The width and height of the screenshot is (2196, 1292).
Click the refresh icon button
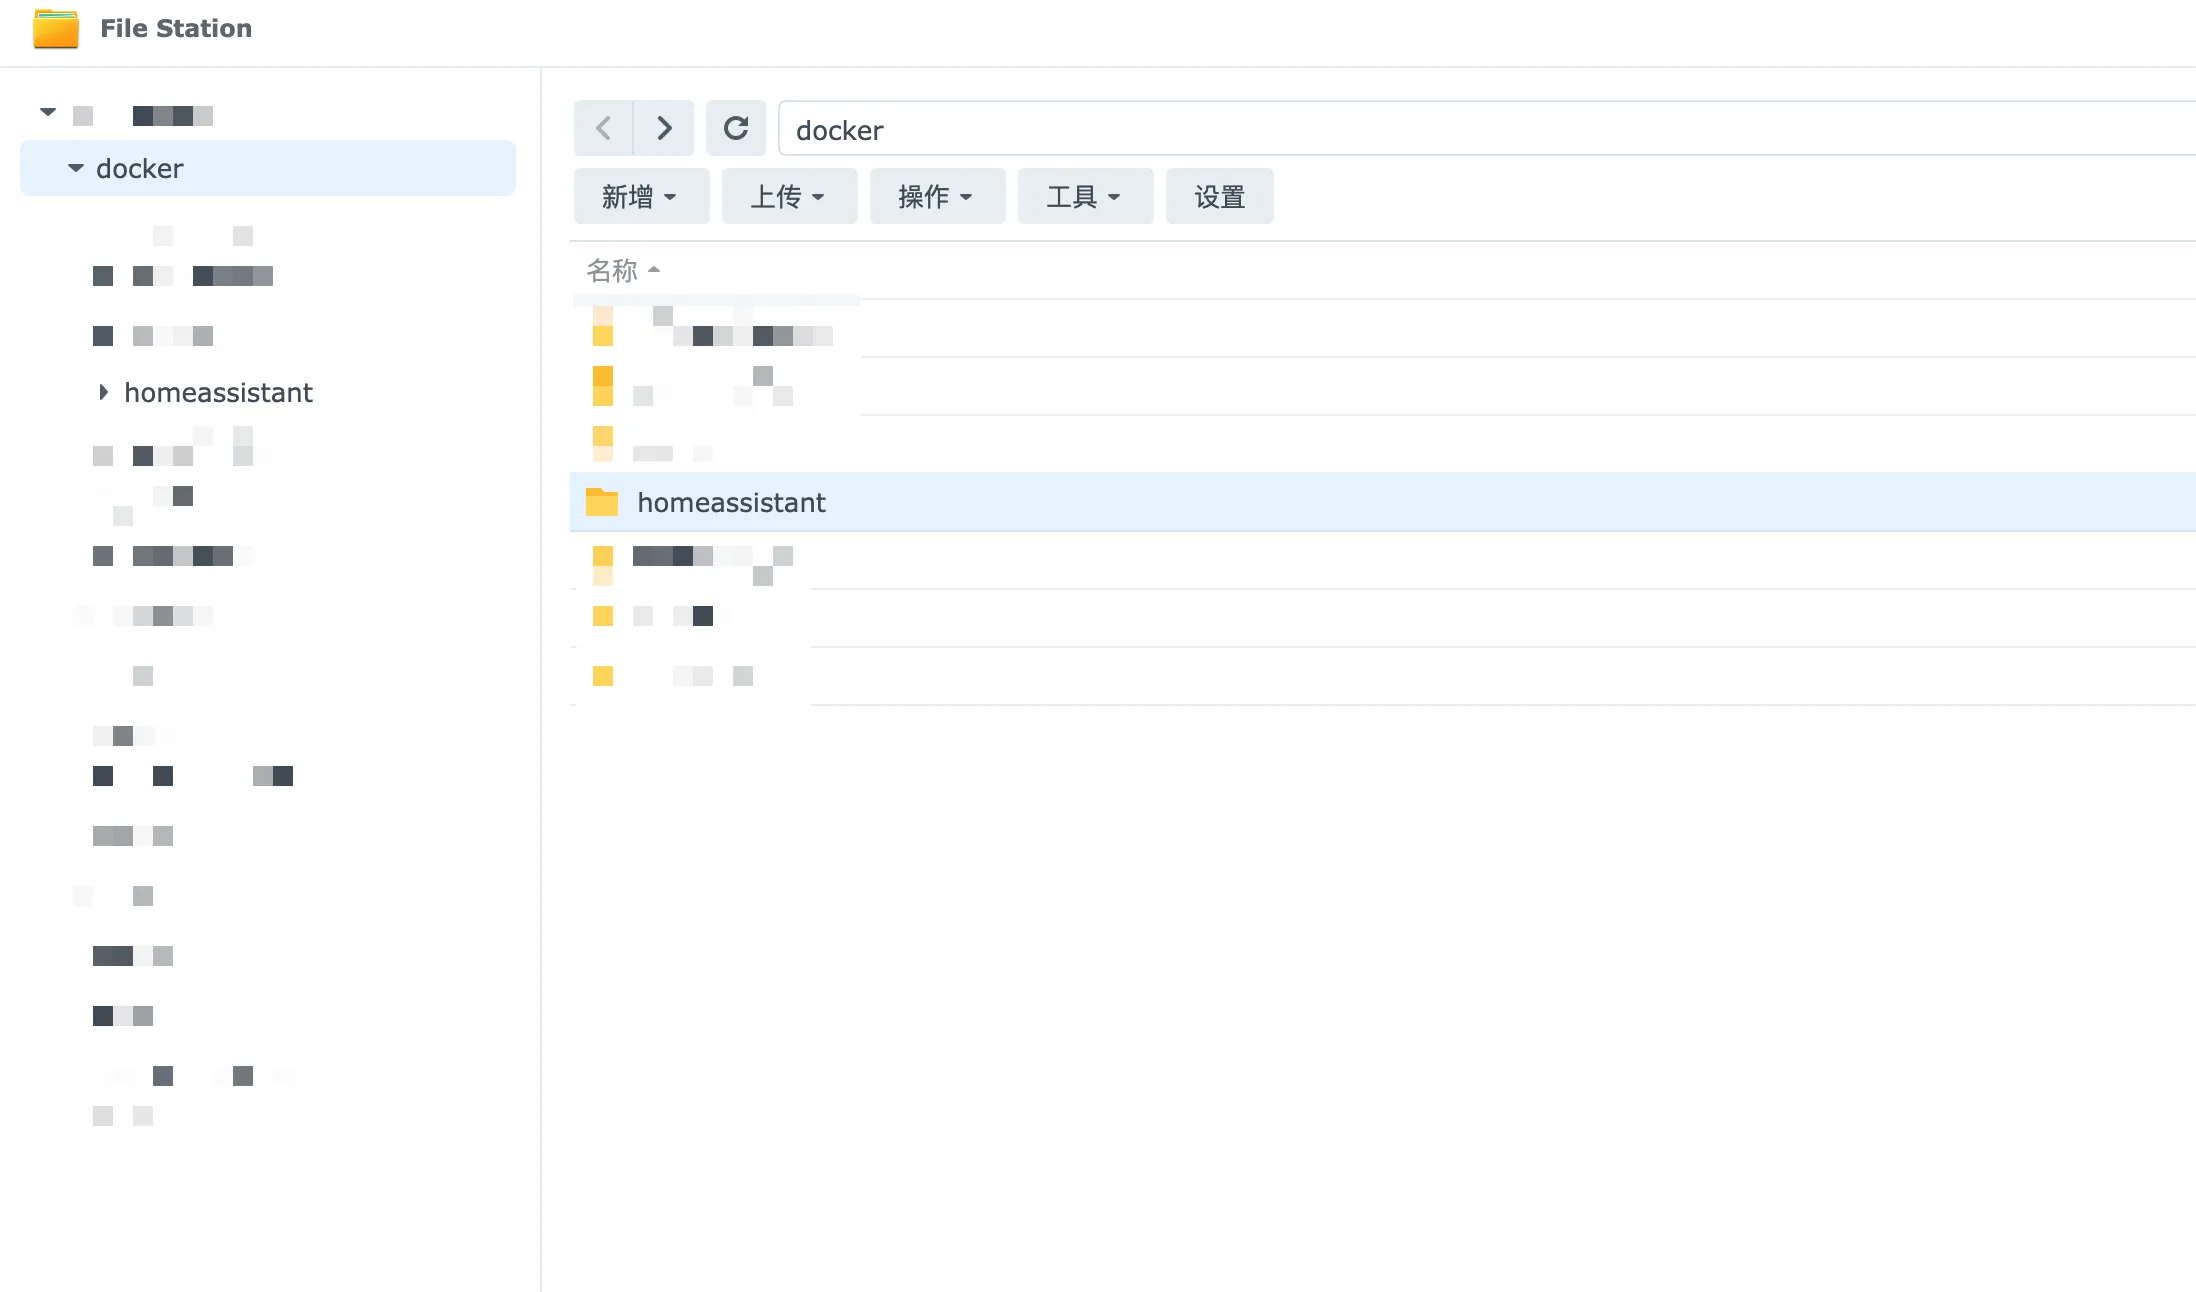click(x=736, y=128)
